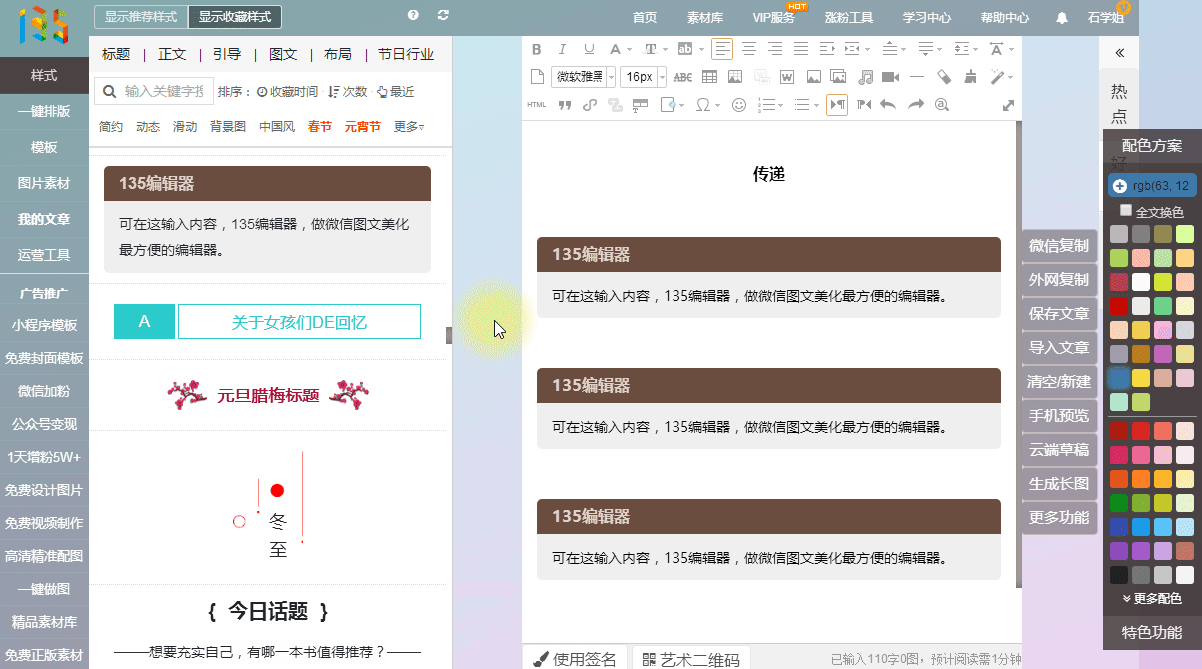This screenshot has width=1202, height=669.
Task: Toggle 显示收藏样式 view
Action: point(235,17)
